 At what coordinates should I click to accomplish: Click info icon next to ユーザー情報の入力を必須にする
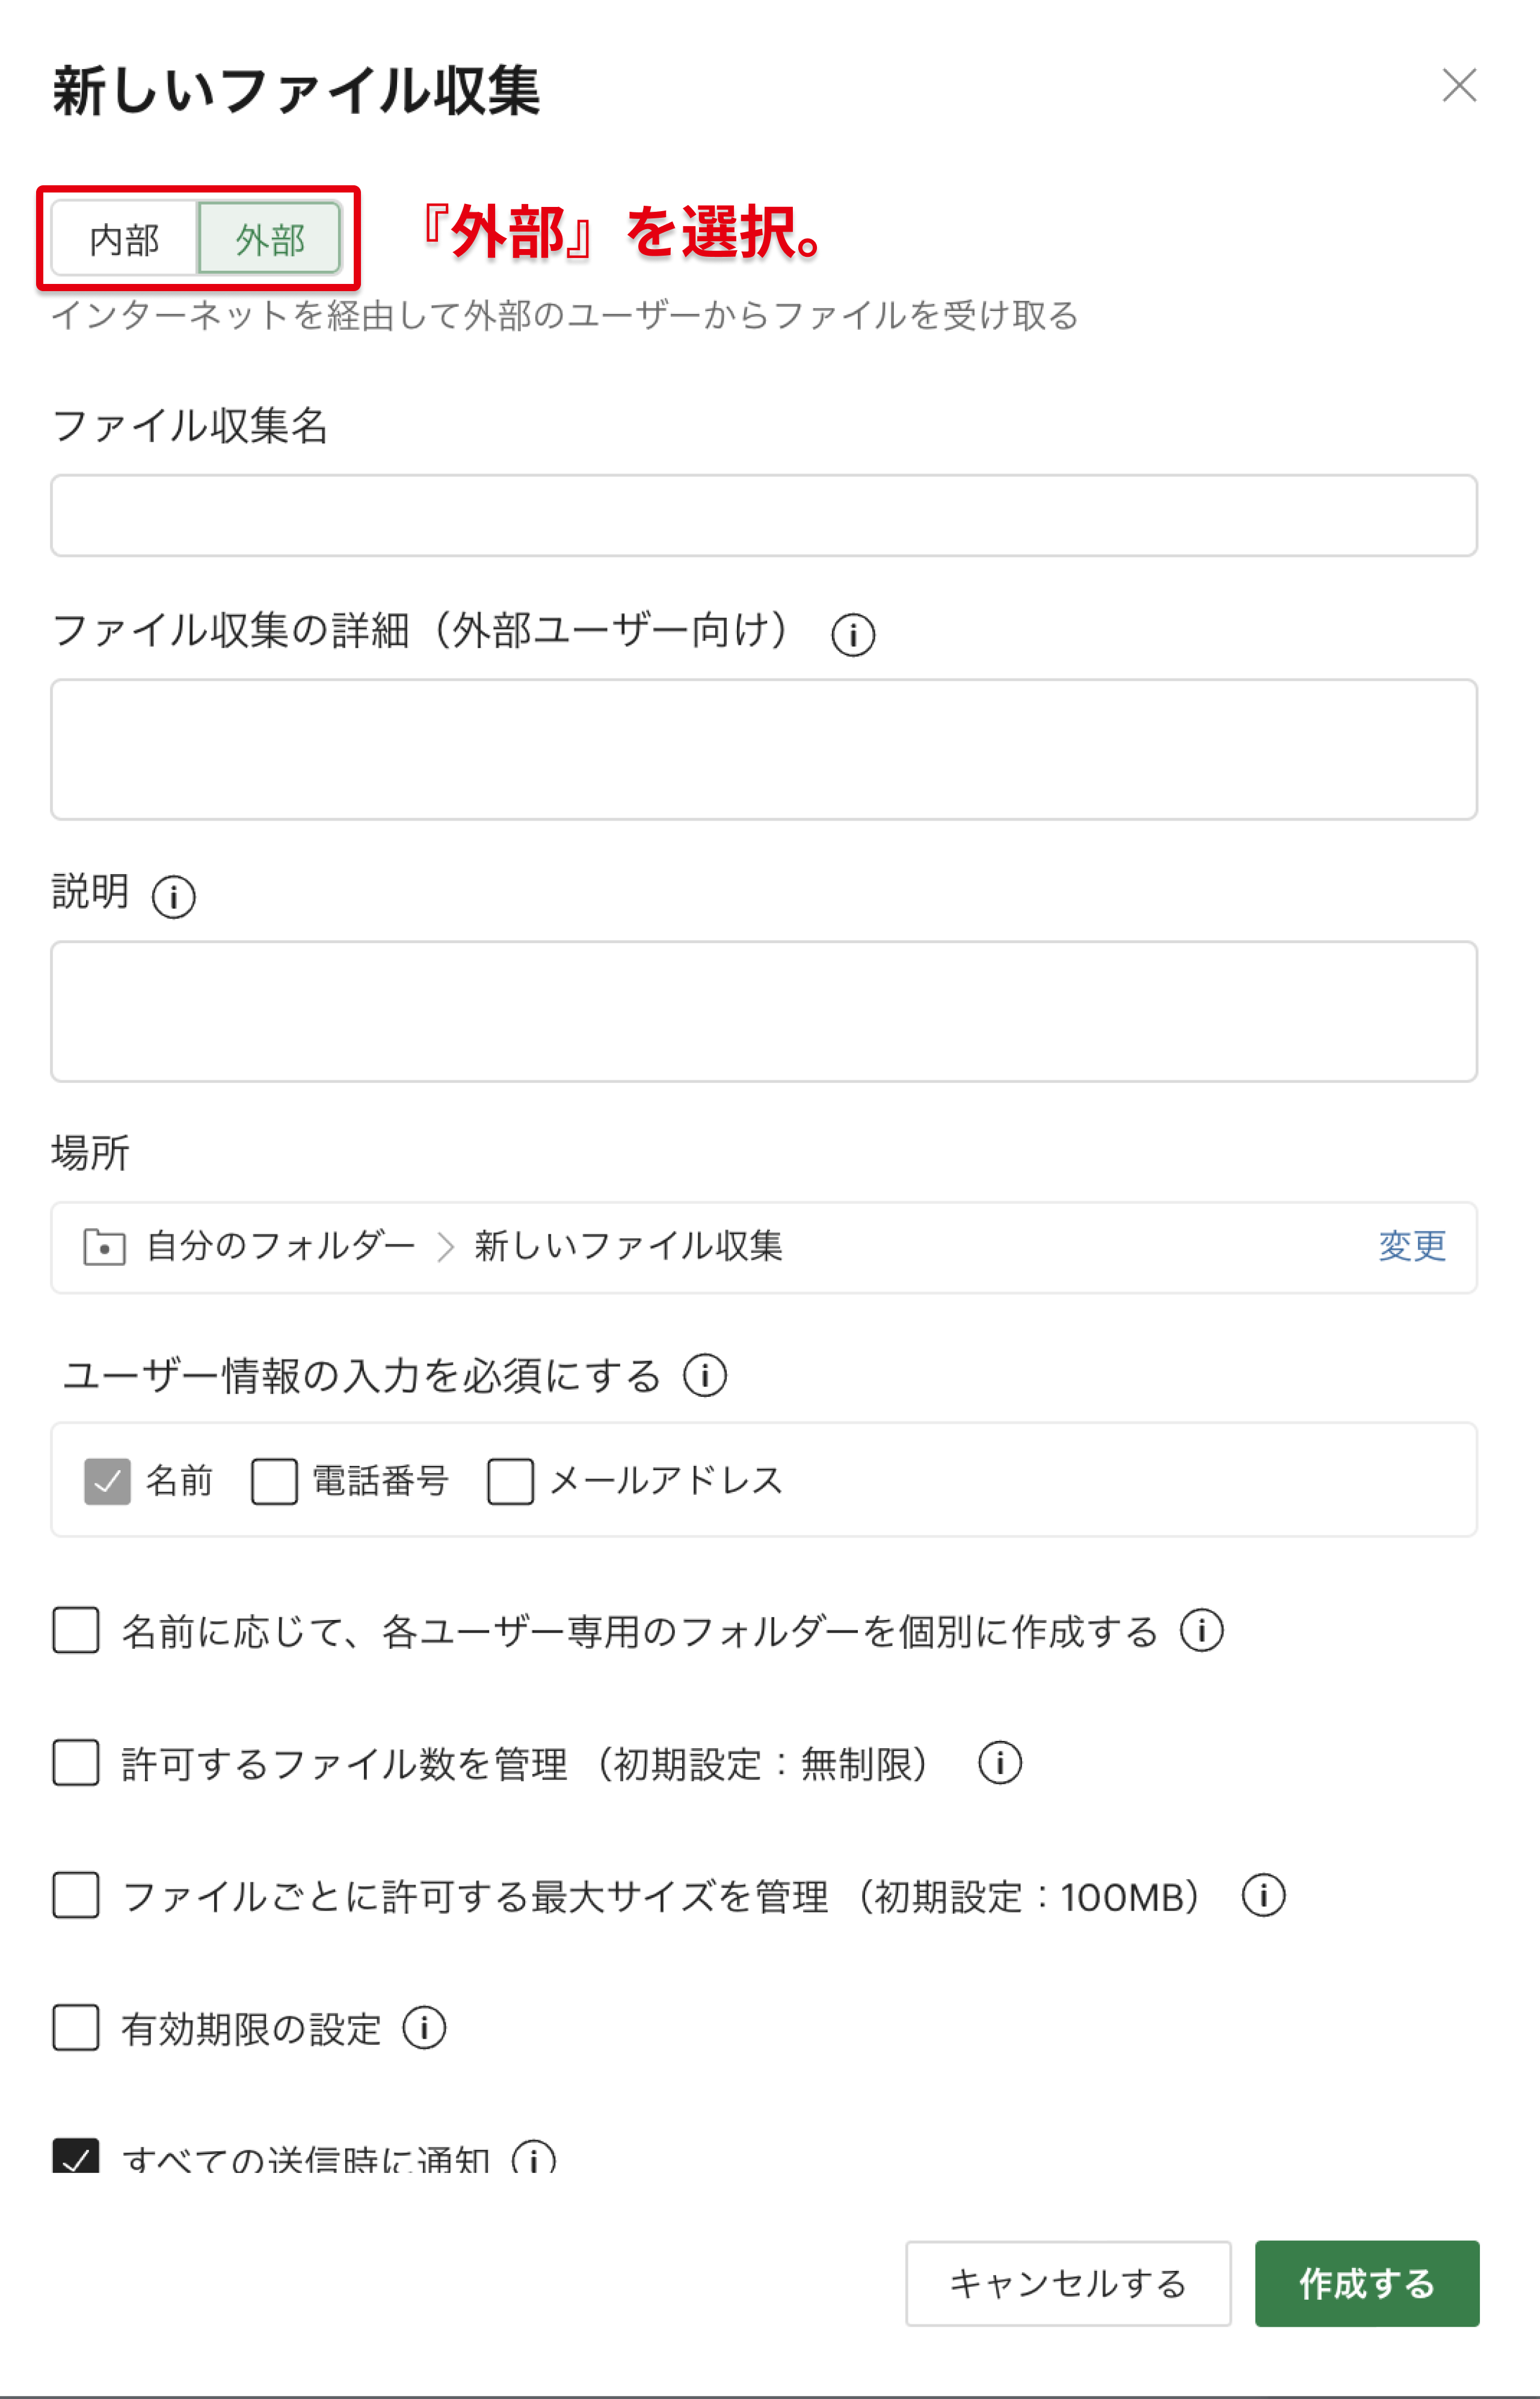705,1376
